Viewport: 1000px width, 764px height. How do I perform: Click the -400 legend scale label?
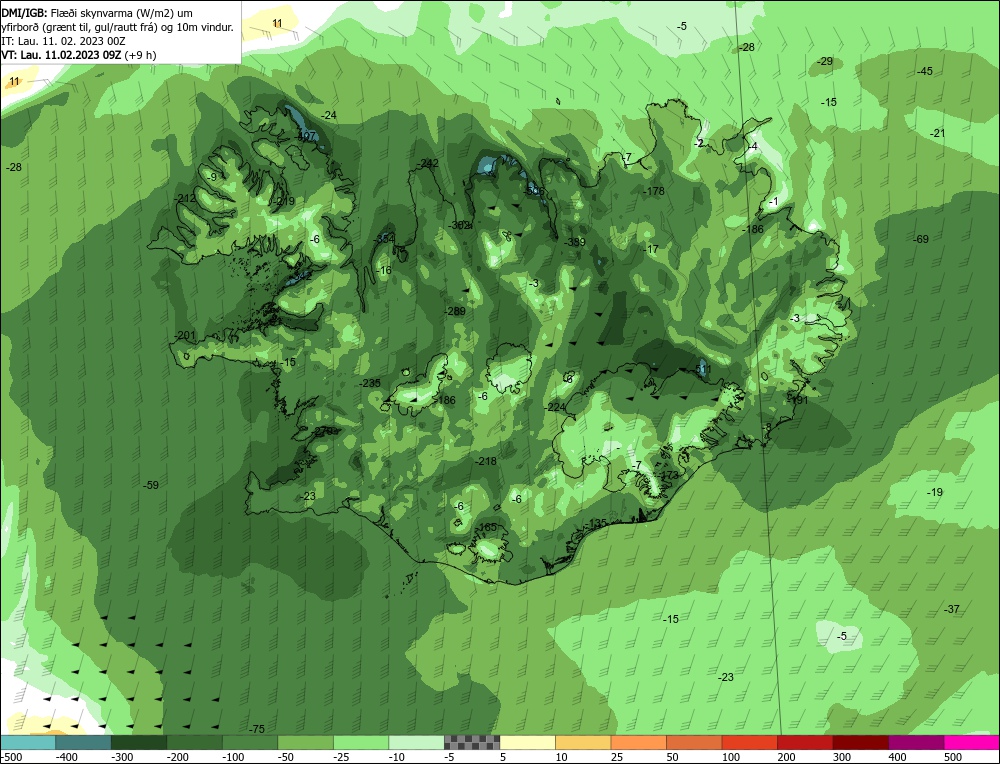coord(67,757)
